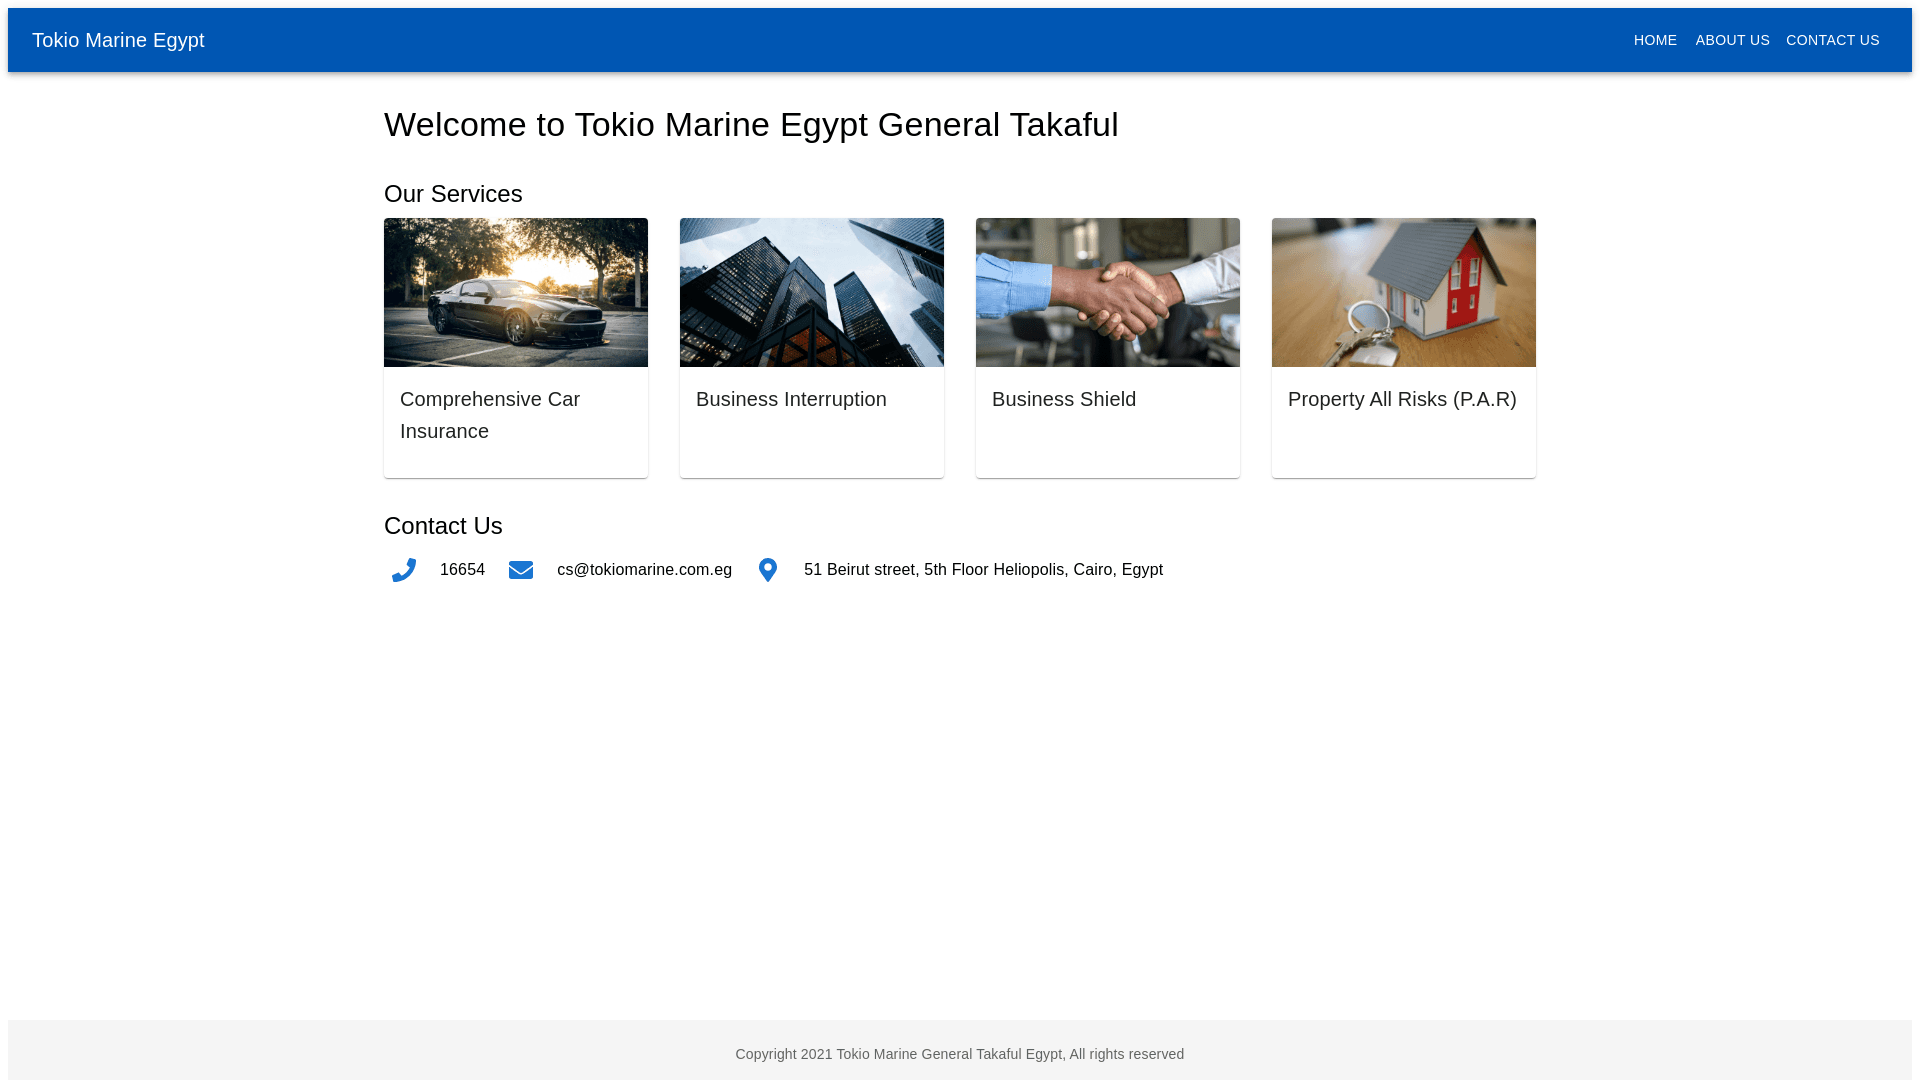The width and height of the screenshot is (1920, 1080).
Task: Select Business Shield card title
Action: pyautogui.click(x=1064, y=399)
